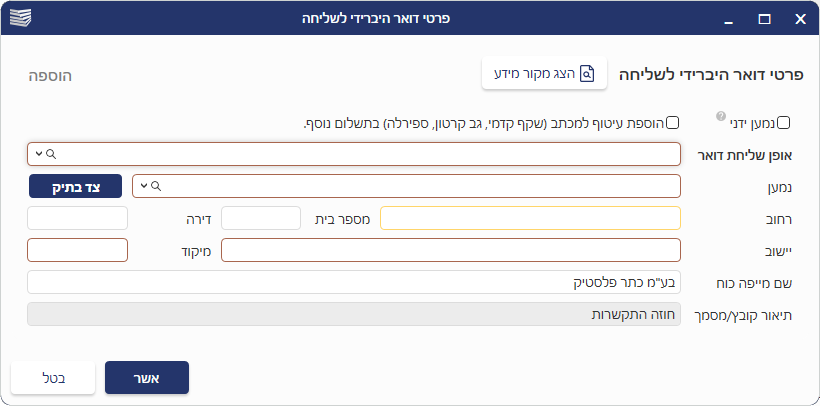Click the magnifier icon in the נמען field
Screen dimensions: 820x406
(x=156, y=186)
